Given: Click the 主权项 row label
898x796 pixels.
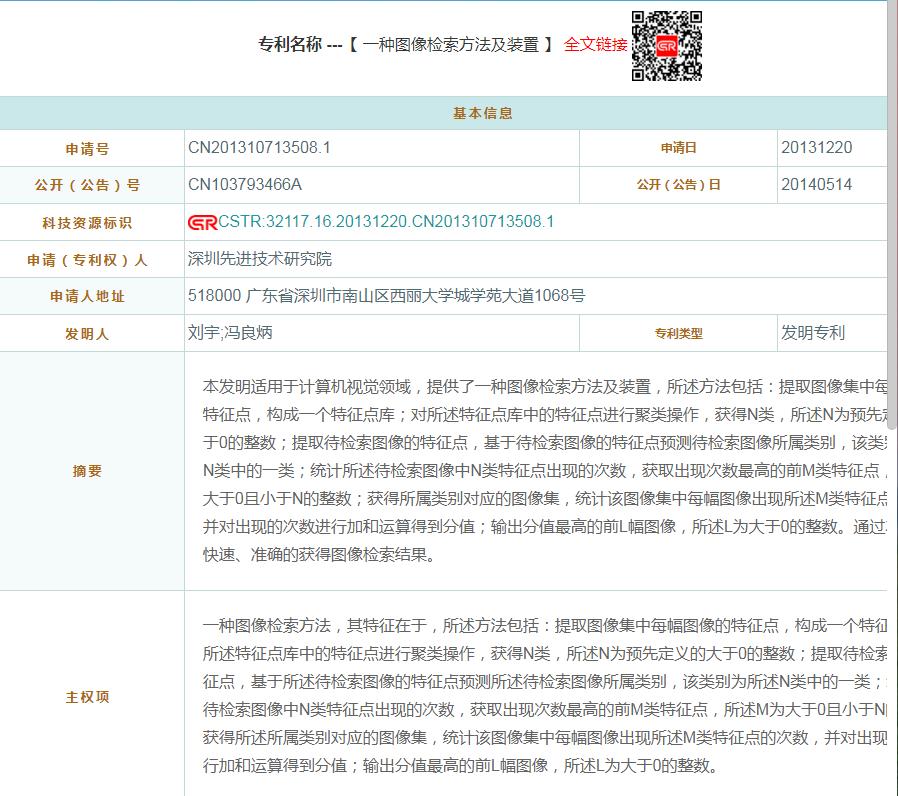Looking at the screenshot, I should point(87,697).
